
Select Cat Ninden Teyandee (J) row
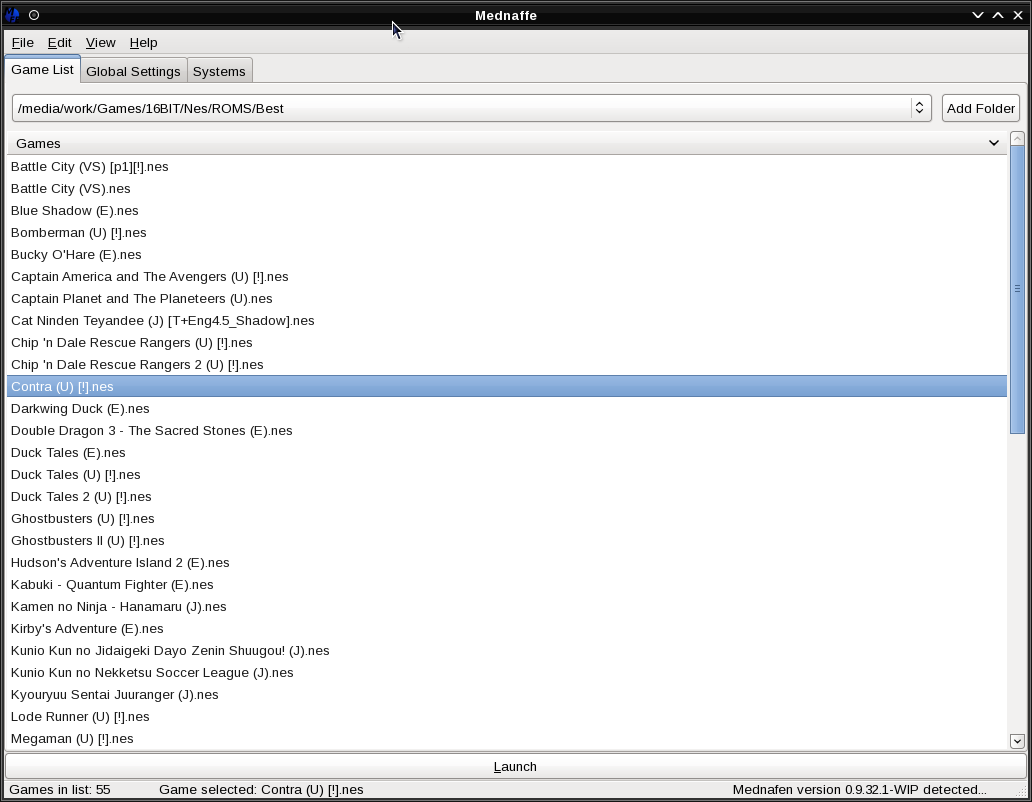507,320
